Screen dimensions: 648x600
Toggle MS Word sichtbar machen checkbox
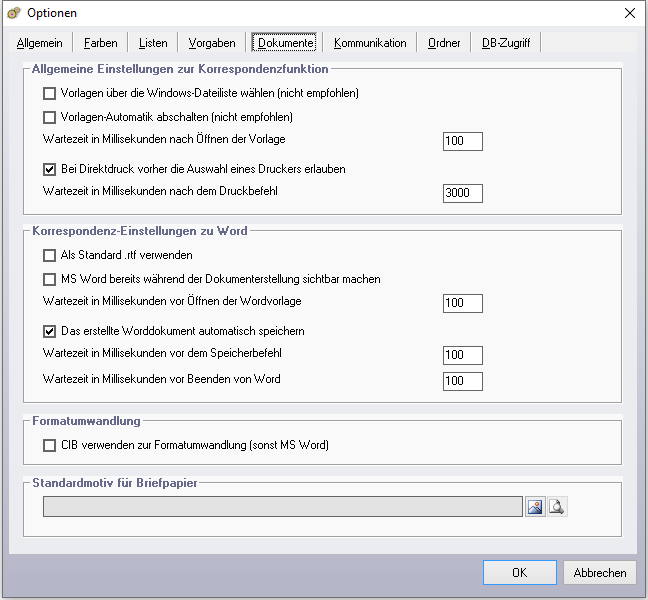50,279
